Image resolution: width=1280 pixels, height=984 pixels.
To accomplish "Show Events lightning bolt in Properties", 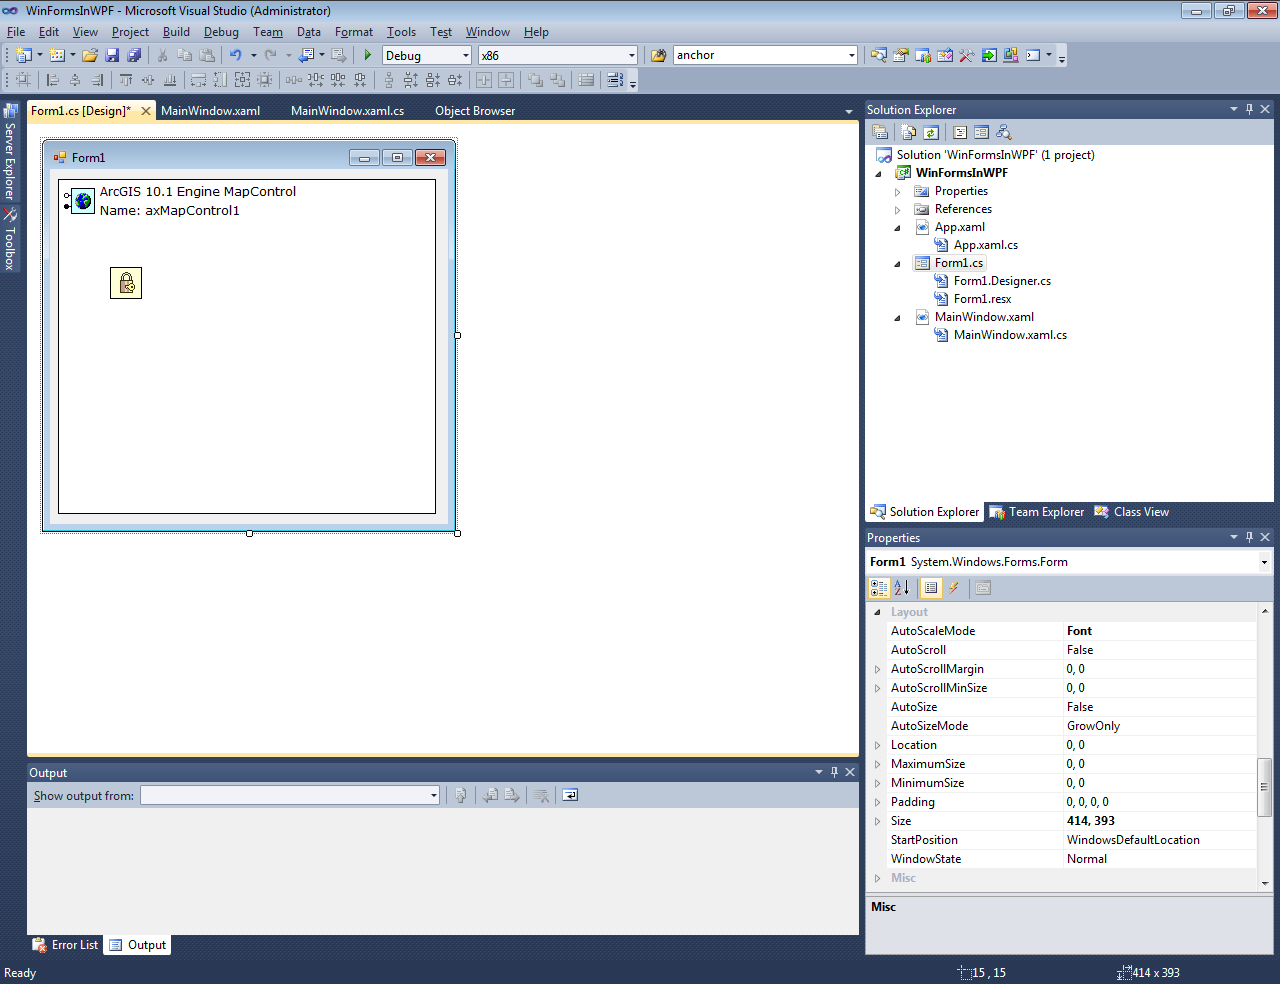I will click(x=954, y=588).
